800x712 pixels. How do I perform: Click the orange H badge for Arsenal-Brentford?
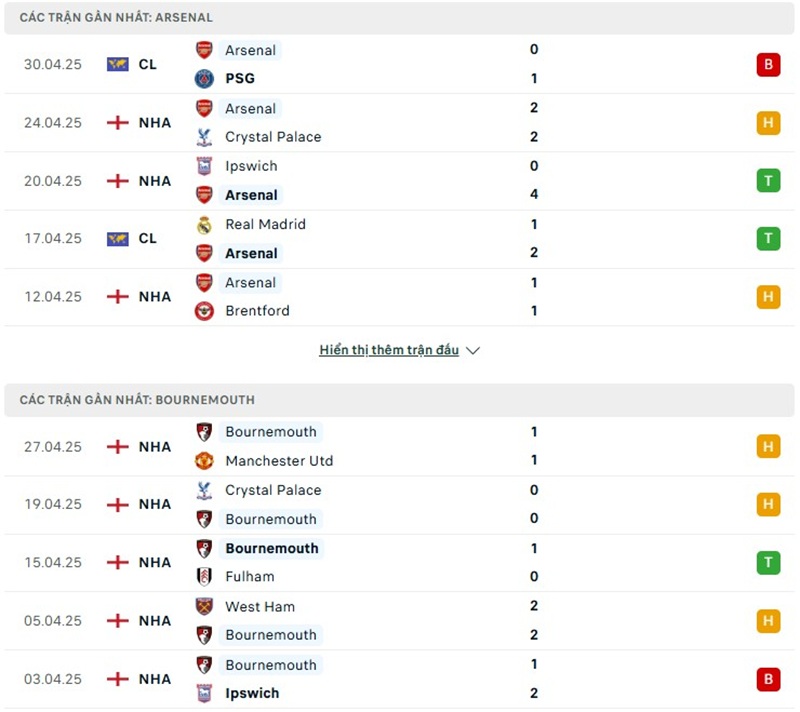pyautogui.click(x=768, y=297)
